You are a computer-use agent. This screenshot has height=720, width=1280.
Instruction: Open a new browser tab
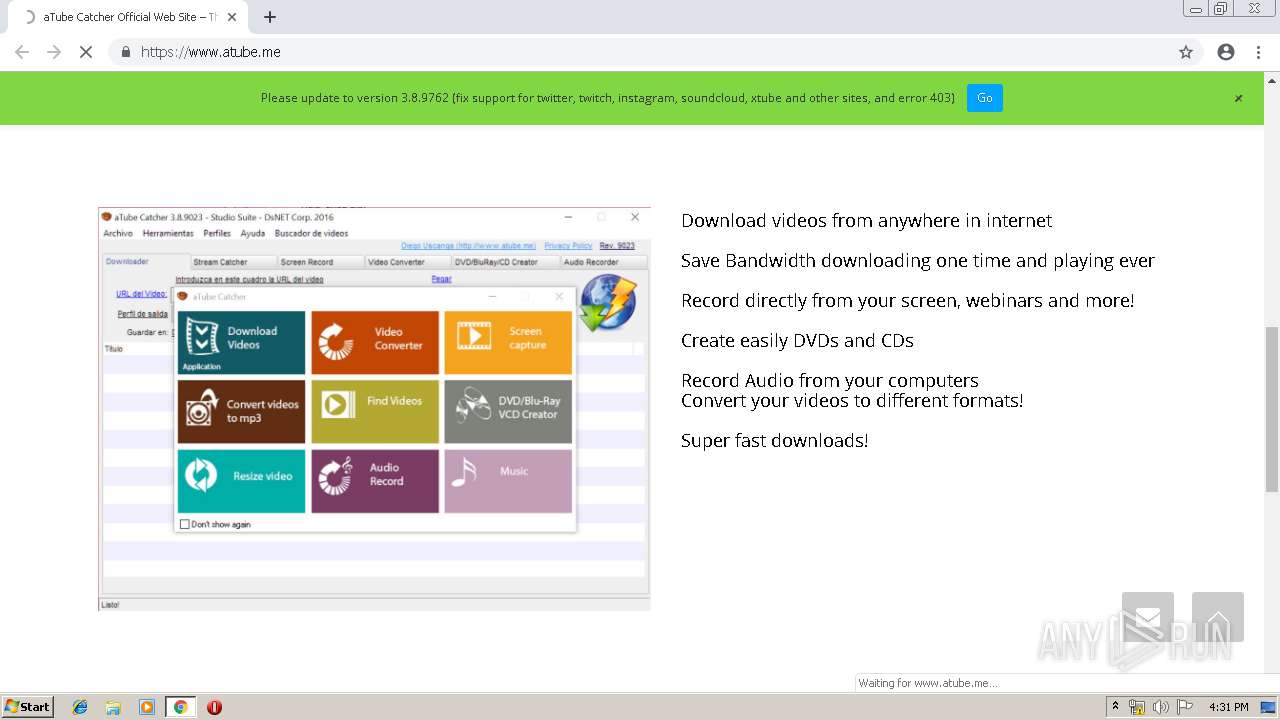point(270,17)
